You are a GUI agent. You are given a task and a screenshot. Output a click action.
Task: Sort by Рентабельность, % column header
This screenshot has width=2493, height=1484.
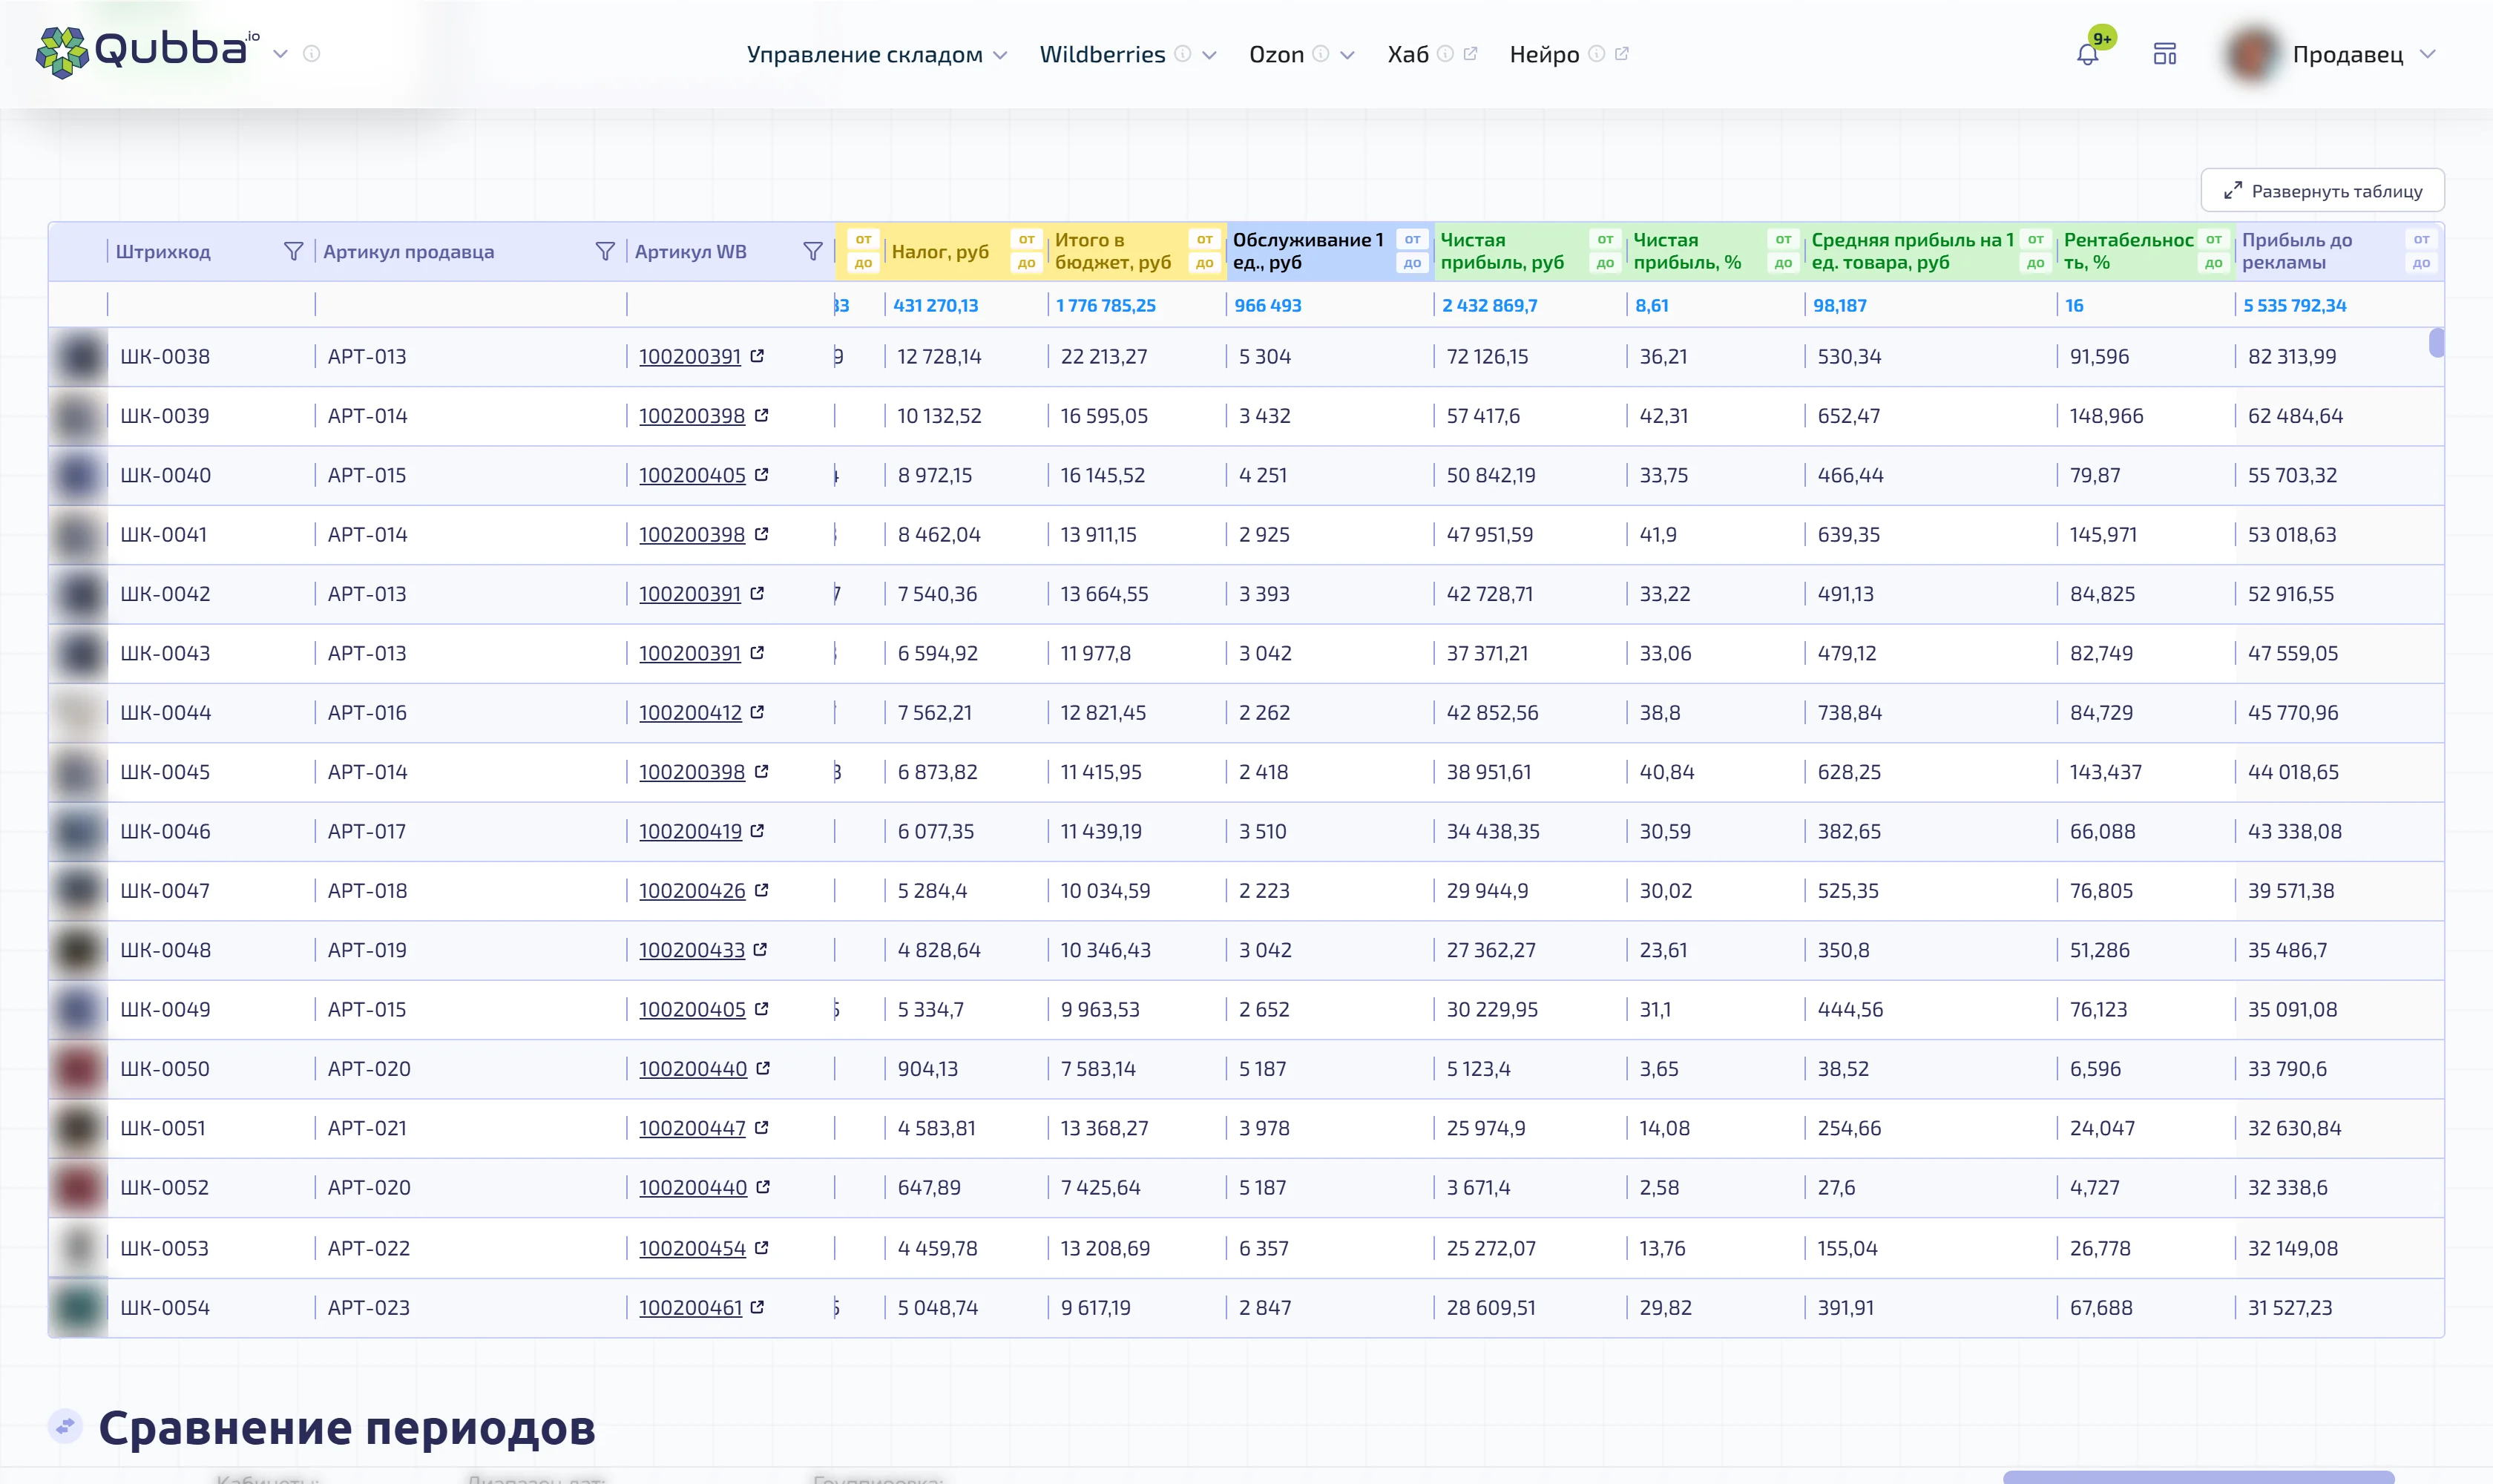[2128, 251]
